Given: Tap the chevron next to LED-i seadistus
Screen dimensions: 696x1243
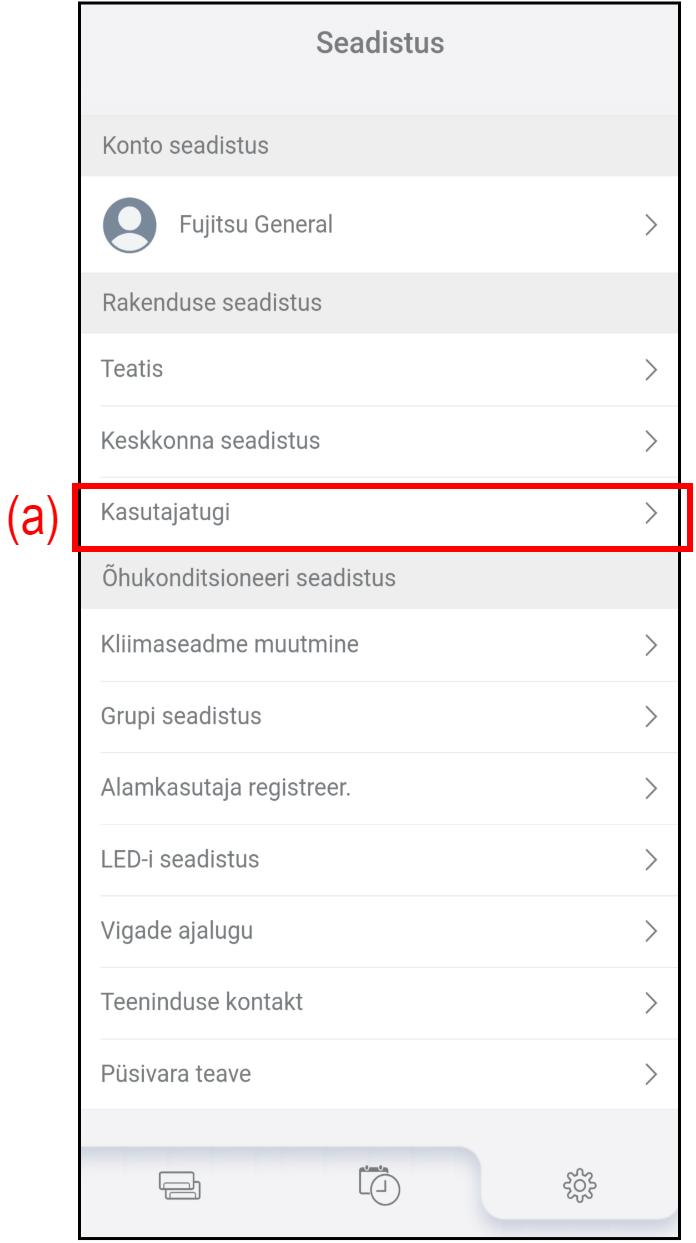Looking at the screenshot, I should click(651, 860).
